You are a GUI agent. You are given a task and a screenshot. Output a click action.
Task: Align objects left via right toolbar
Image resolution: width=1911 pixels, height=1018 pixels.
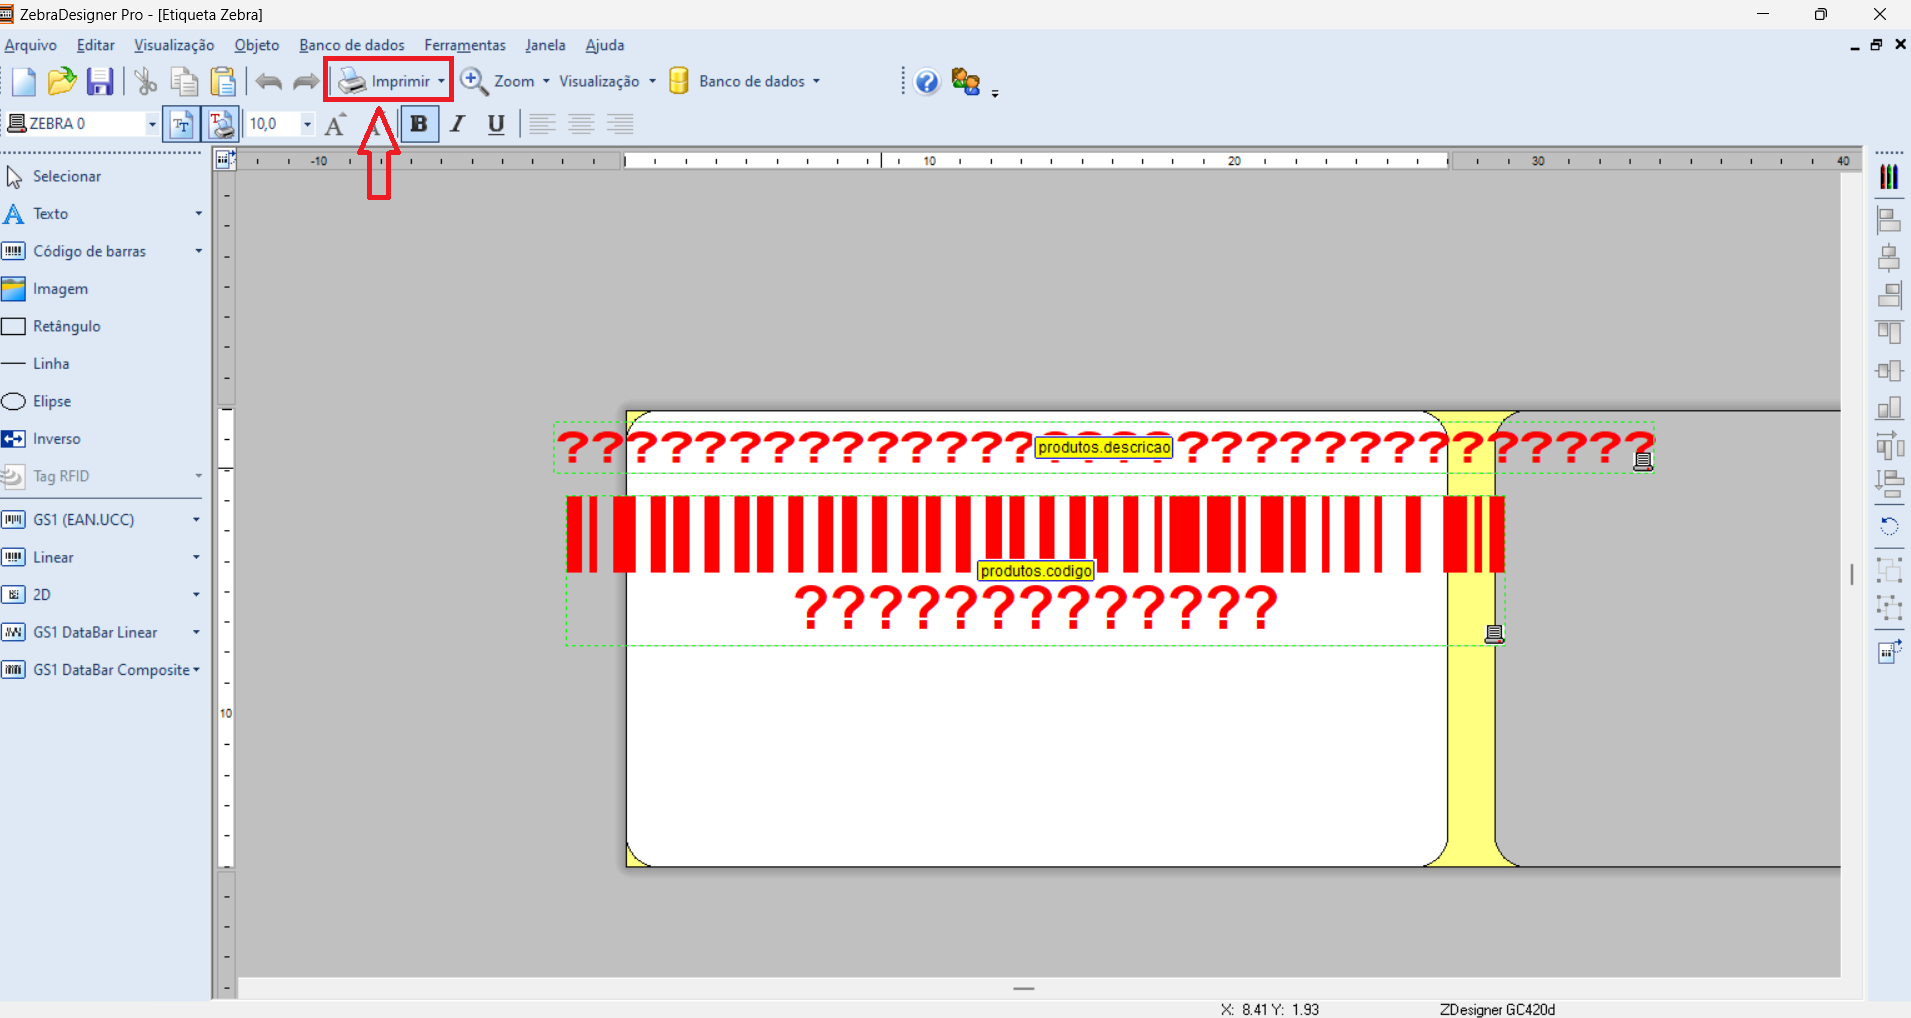coord(1889,220)
